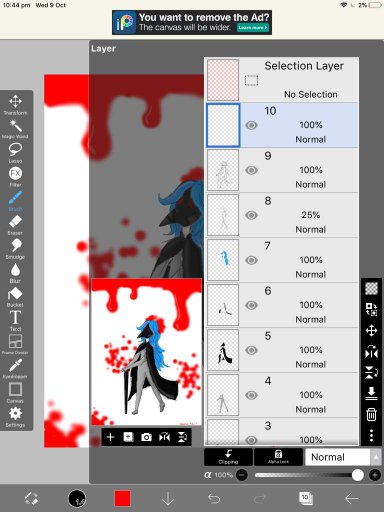Open the Normal blend mode dropdown

tap(338, 457)
